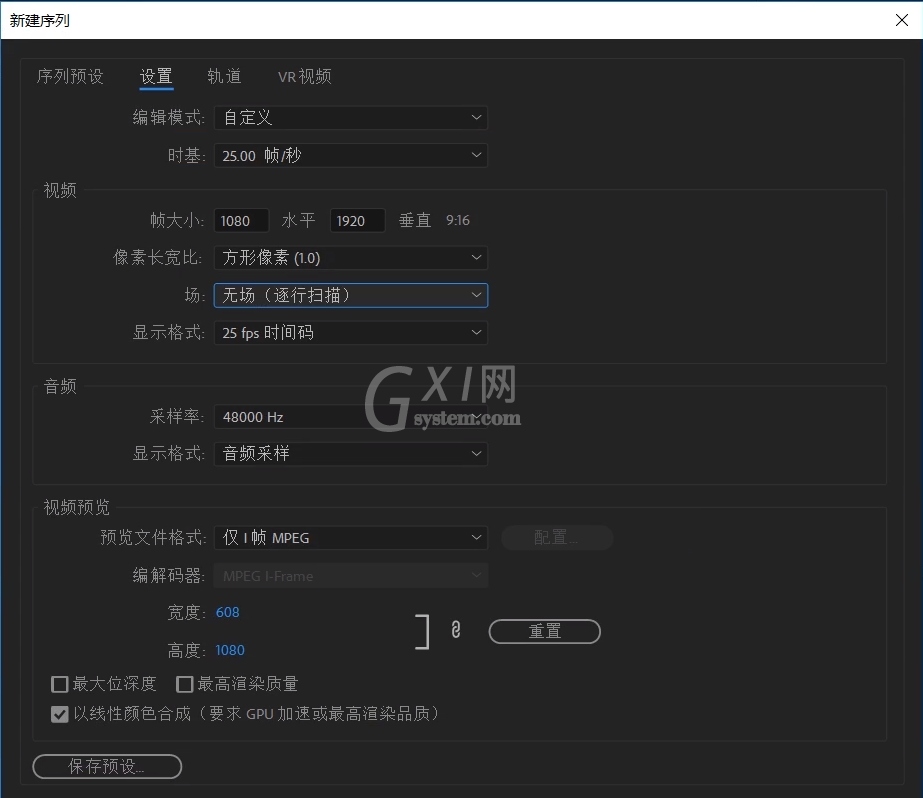Open the 采样率 48000 Hz dropdown
This screenshot has width=923, height=798.
[x=351, y=417]
